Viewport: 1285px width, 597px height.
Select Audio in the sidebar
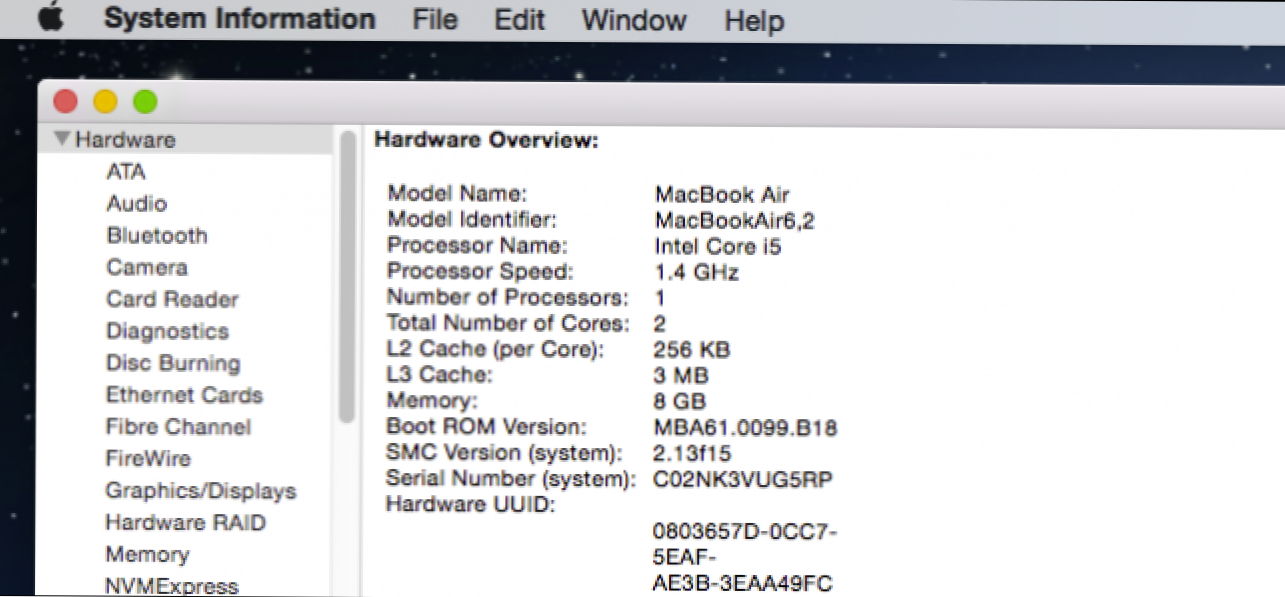(x=137, y=204)
